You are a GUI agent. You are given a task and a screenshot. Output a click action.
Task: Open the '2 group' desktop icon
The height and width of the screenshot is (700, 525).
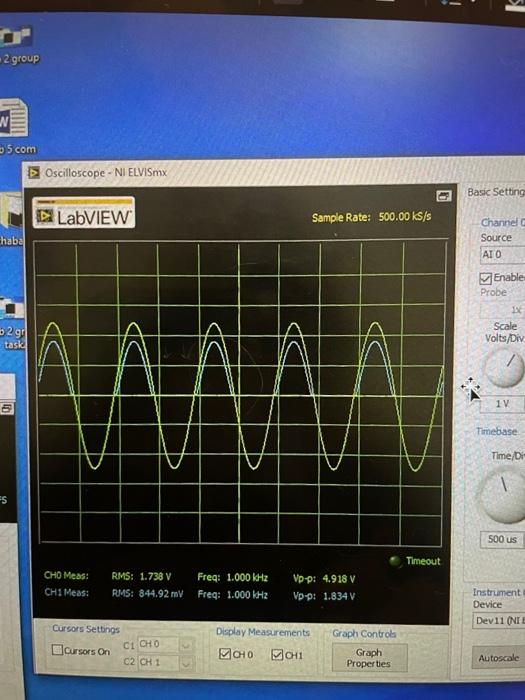coord(16,38)
